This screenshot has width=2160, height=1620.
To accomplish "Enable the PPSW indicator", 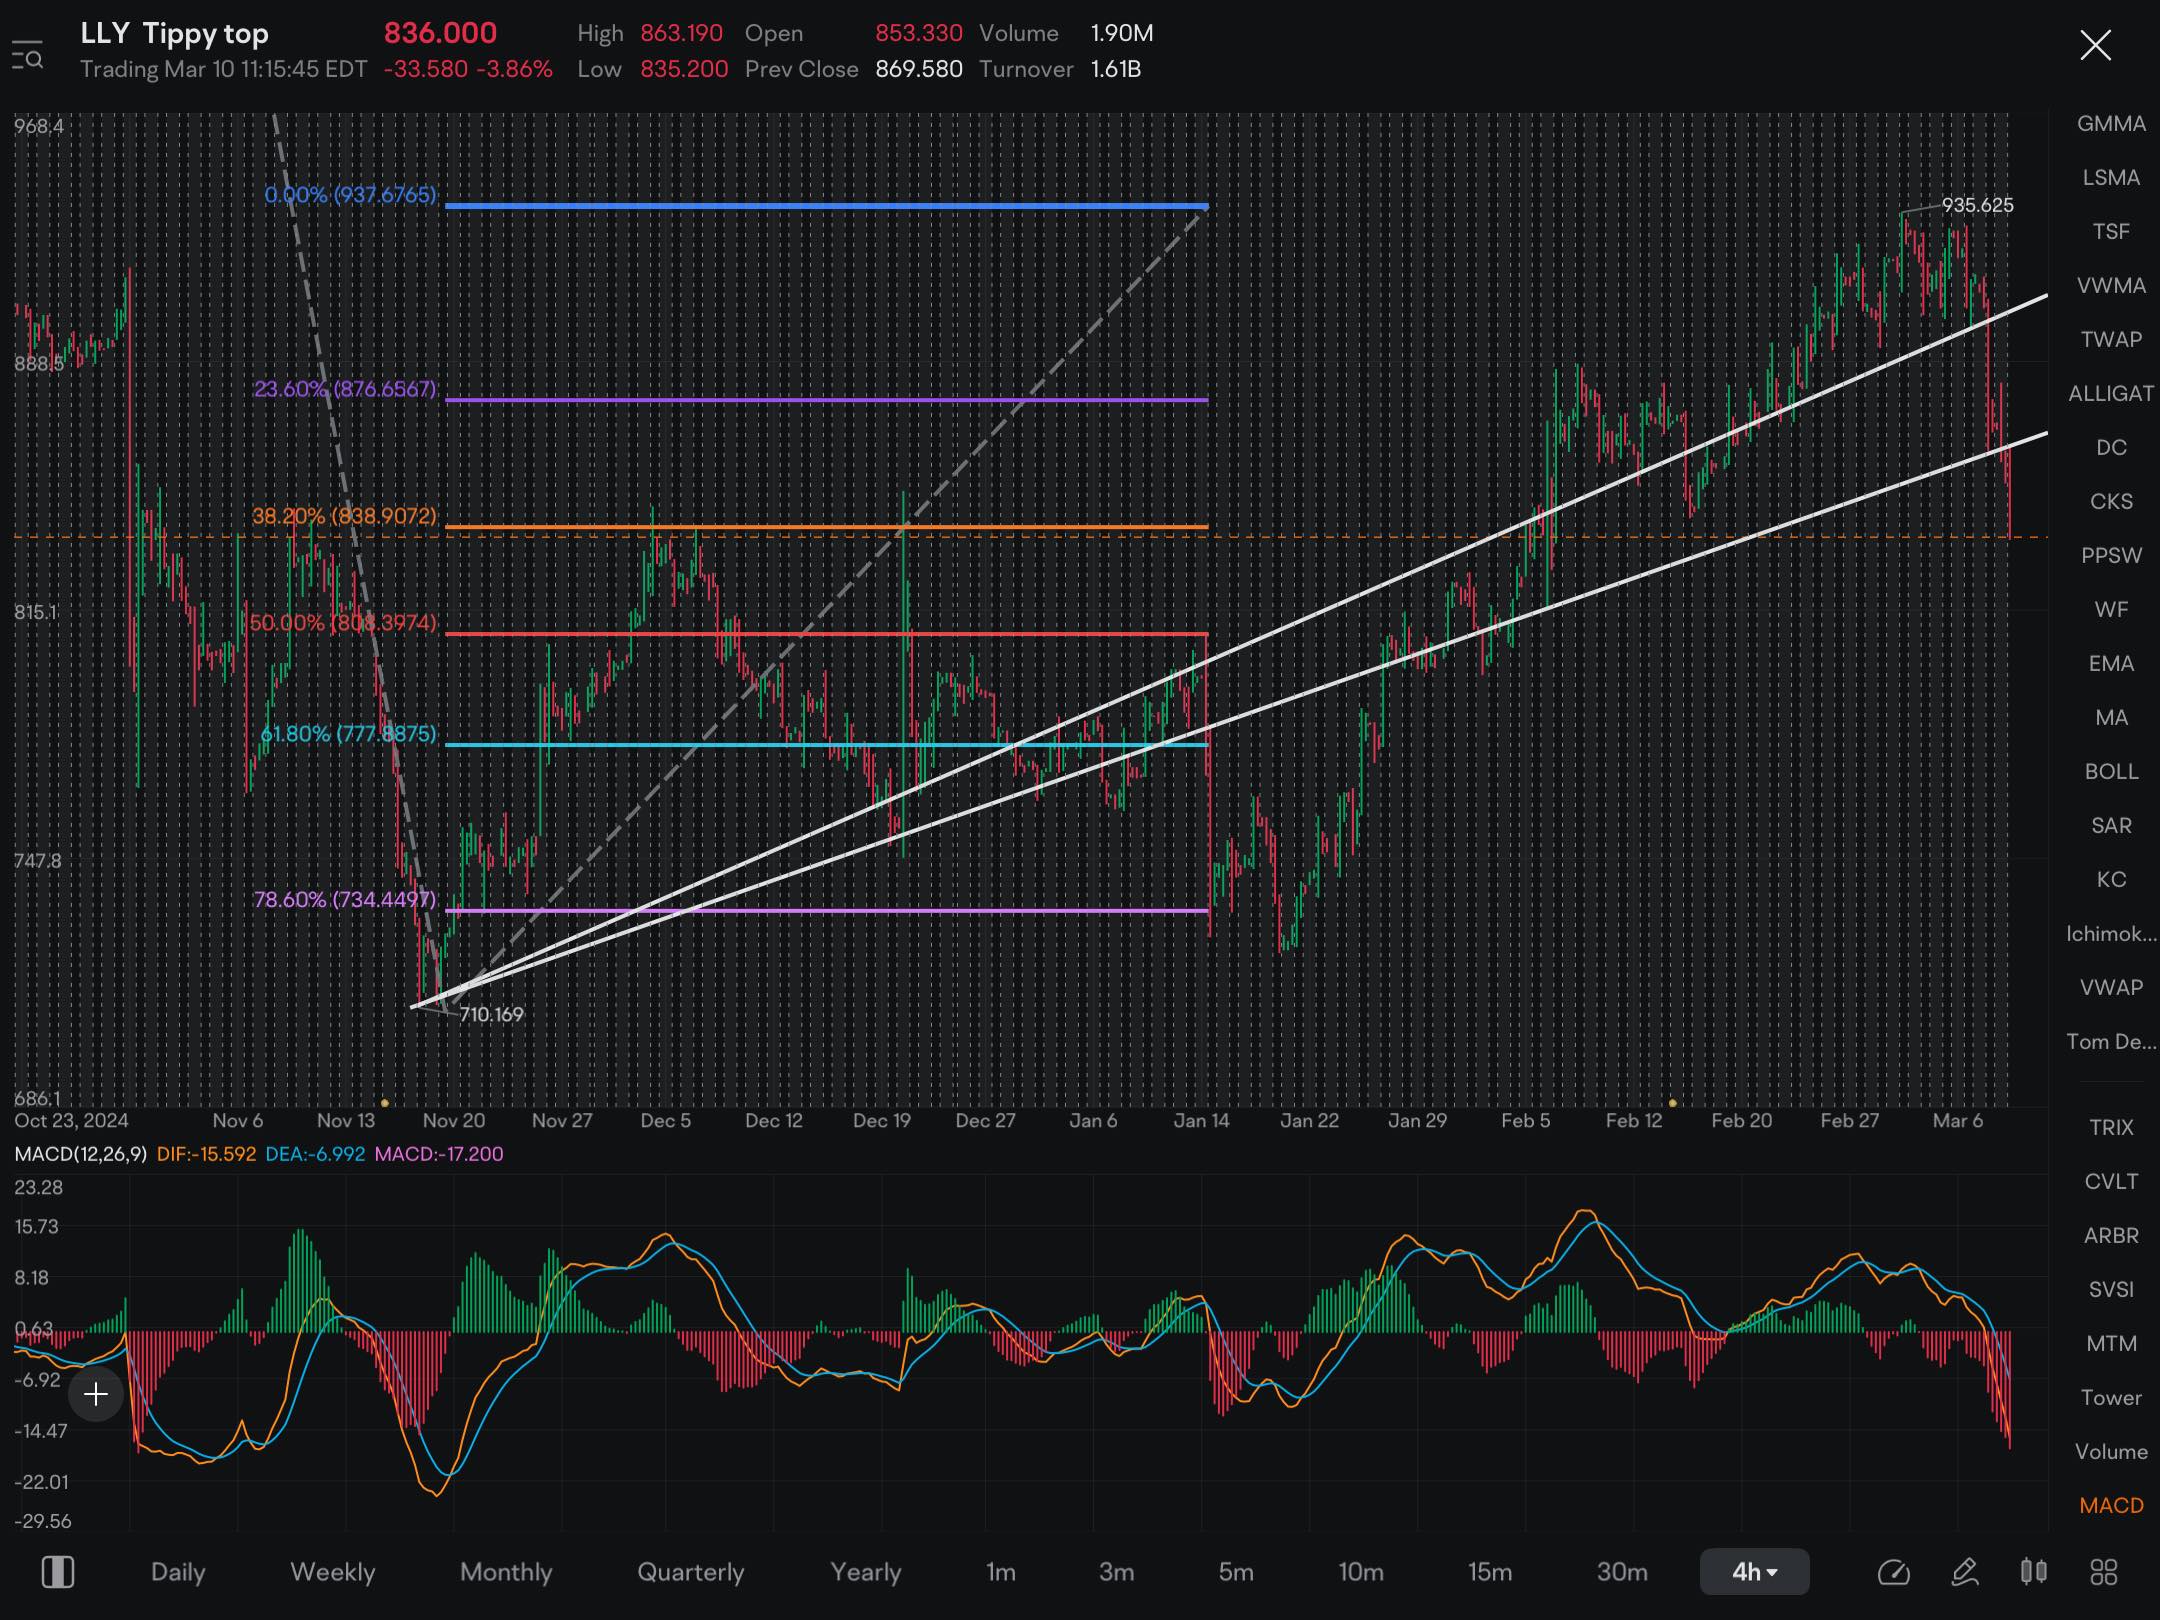I will point(2111,556).
